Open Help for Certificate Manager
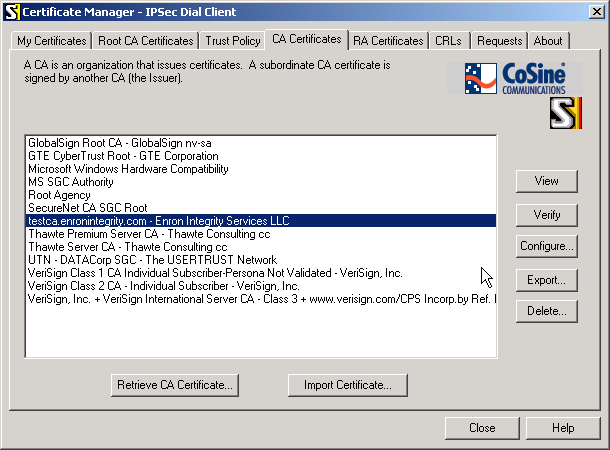This screenshot has height=450, width=610. [563, 428]
